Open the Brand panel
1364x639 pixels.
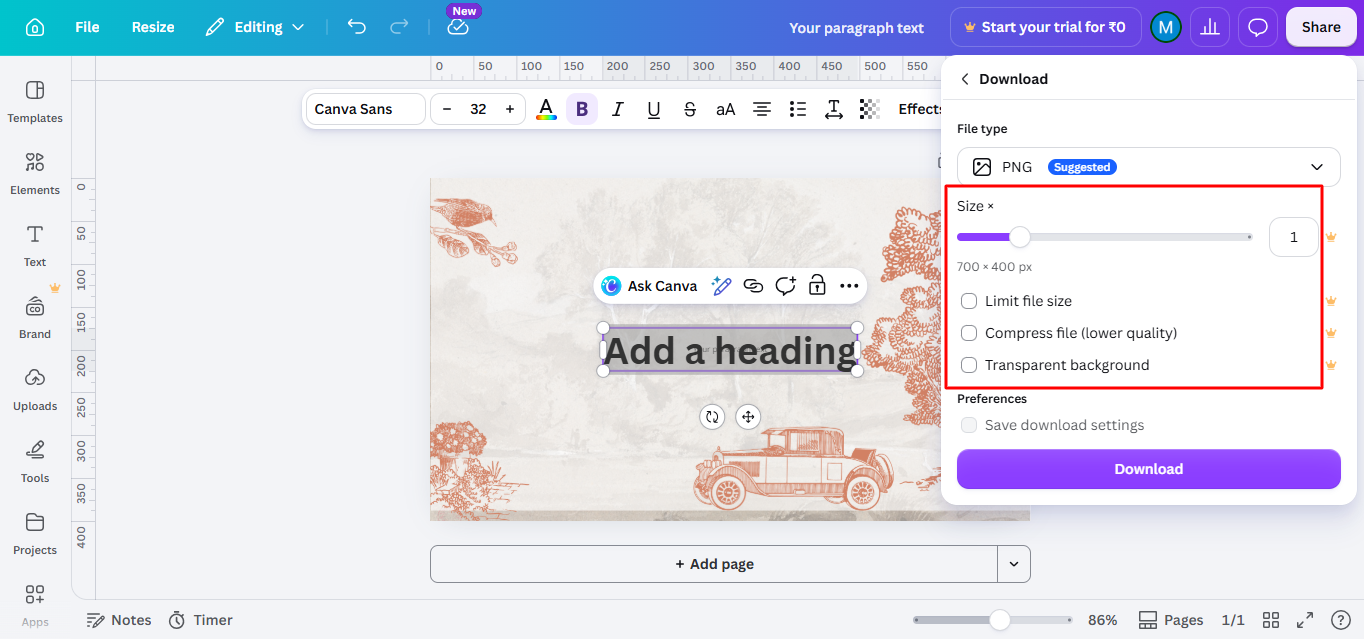pyautogui.click(x=35, y=318)
